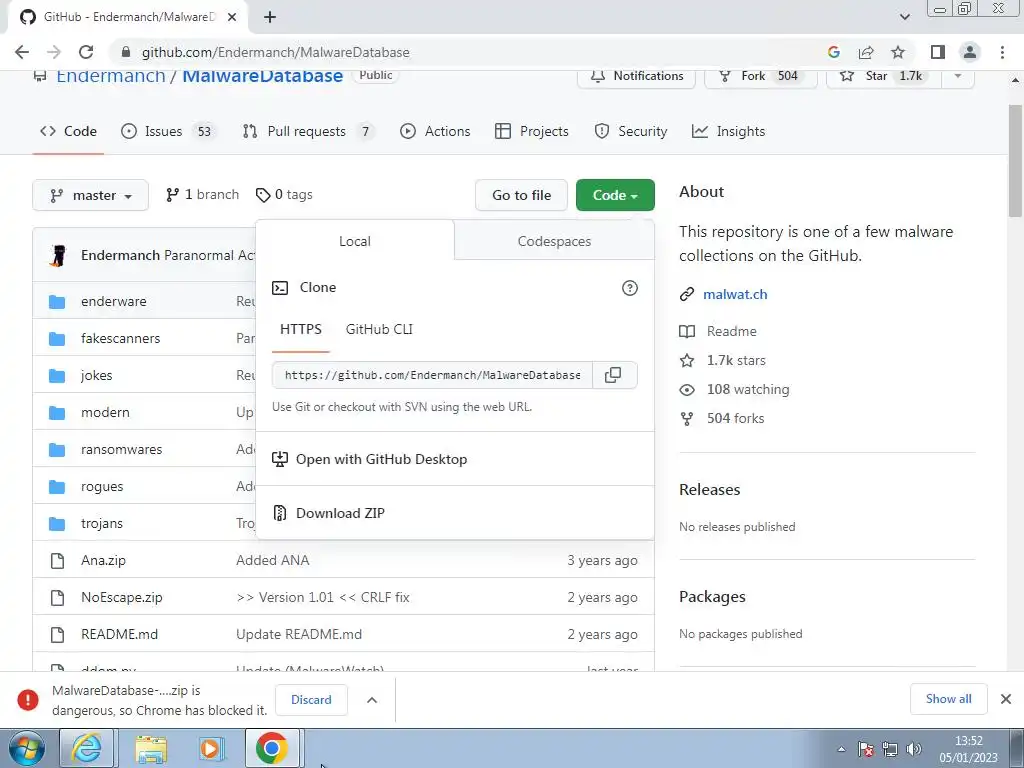Collapse the green Code dropdown button
This screenshot has height=768, width=1024.
point(615,195)
